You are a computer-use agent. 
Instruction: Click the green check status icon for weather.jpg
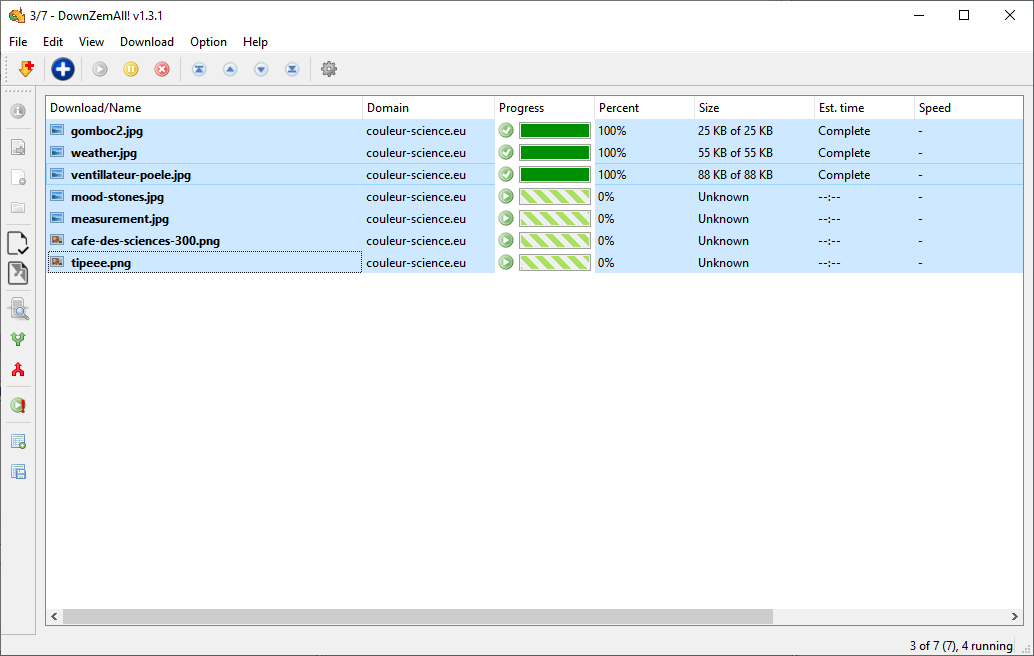(506, 152)
